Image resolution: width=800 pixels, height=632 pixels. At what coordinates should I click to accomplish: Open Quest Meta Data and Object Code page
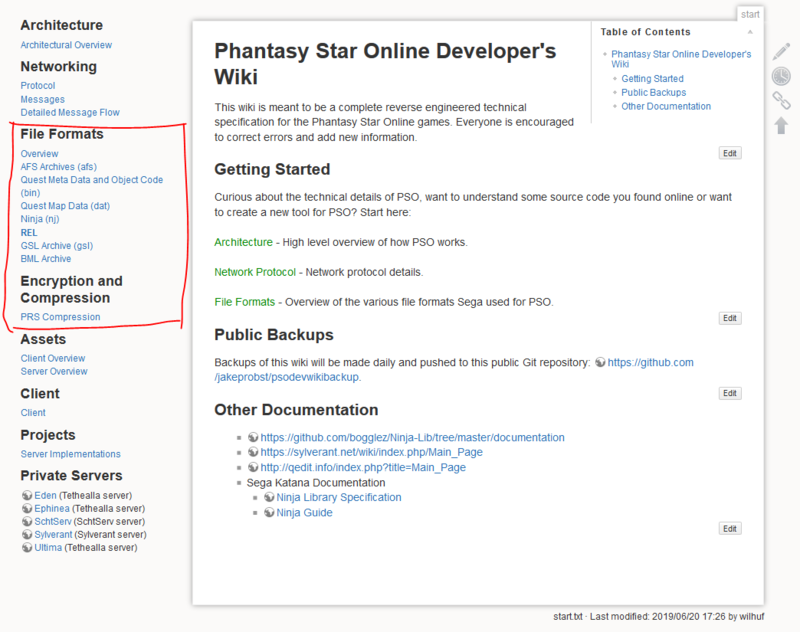pyautogui.click(x=91, y=186)
